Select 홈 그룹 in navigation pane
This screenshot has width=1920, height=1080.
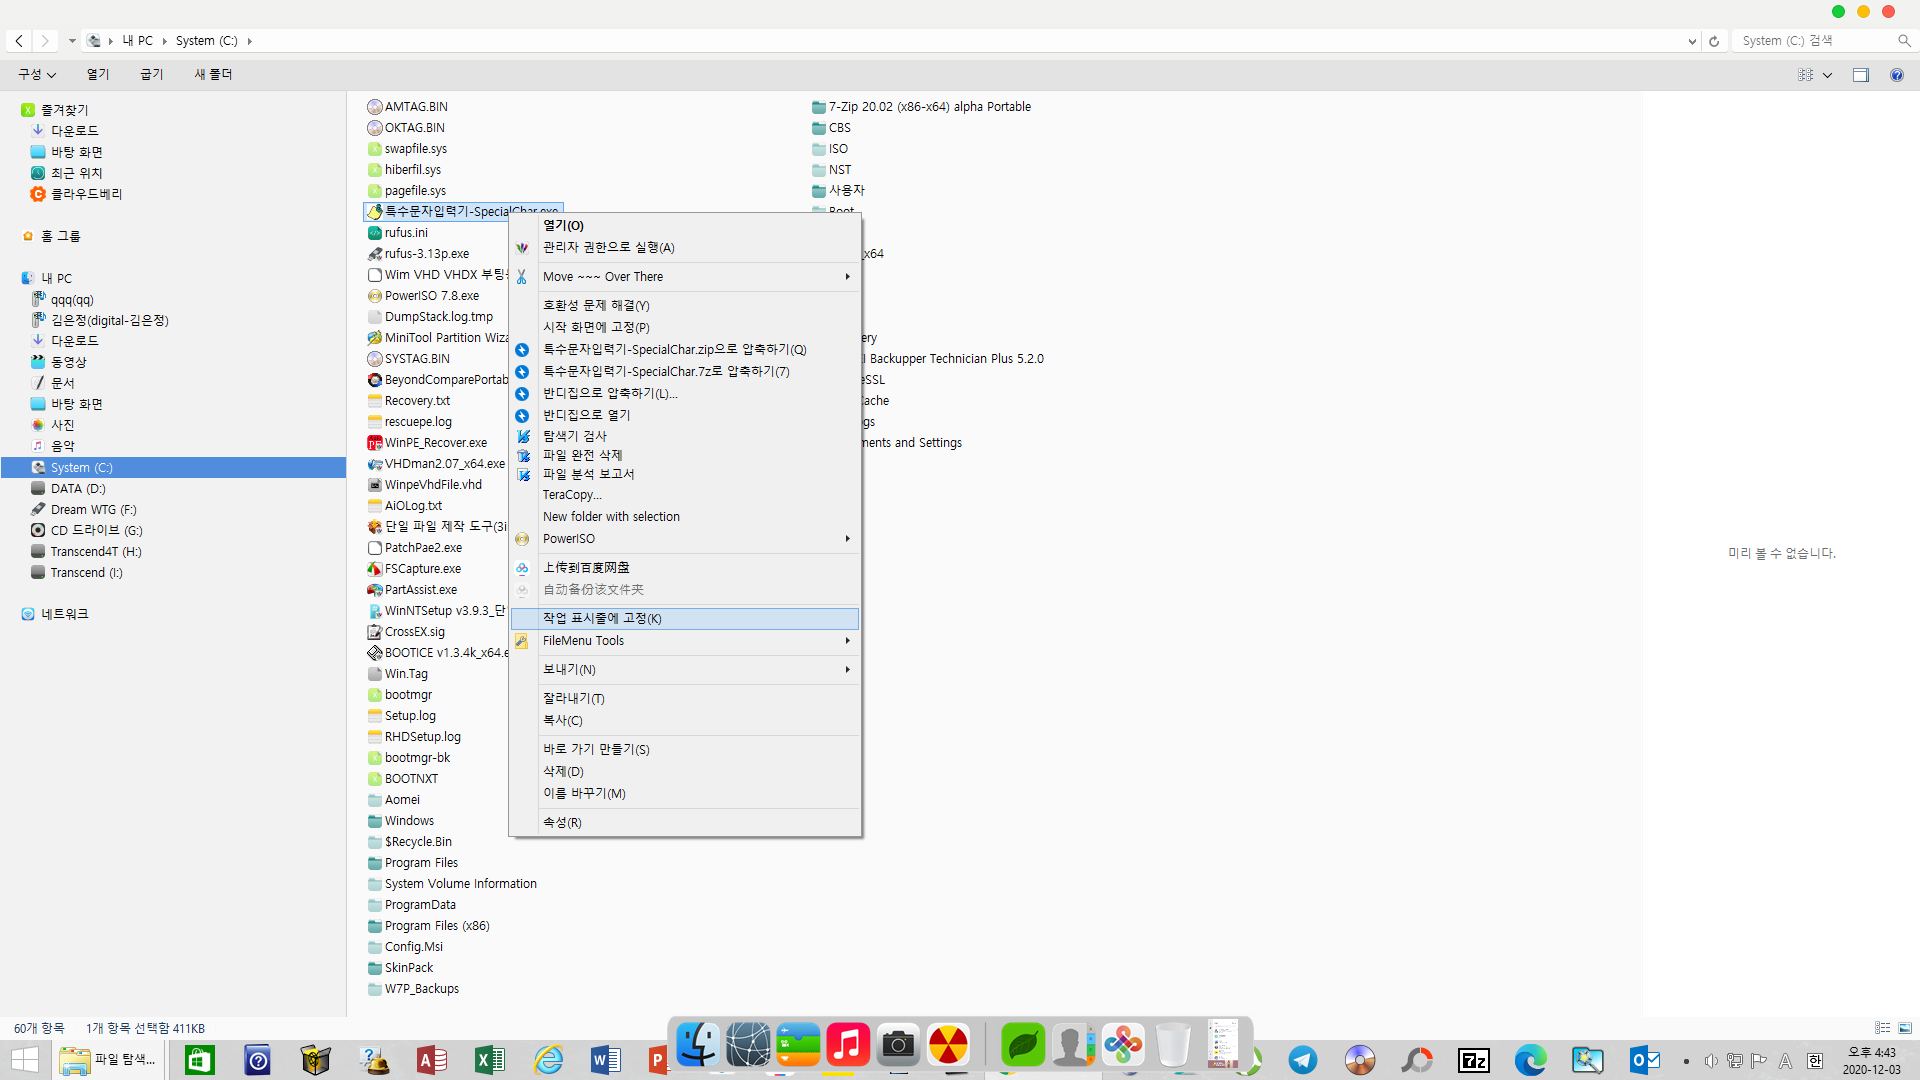click(60, 236)
